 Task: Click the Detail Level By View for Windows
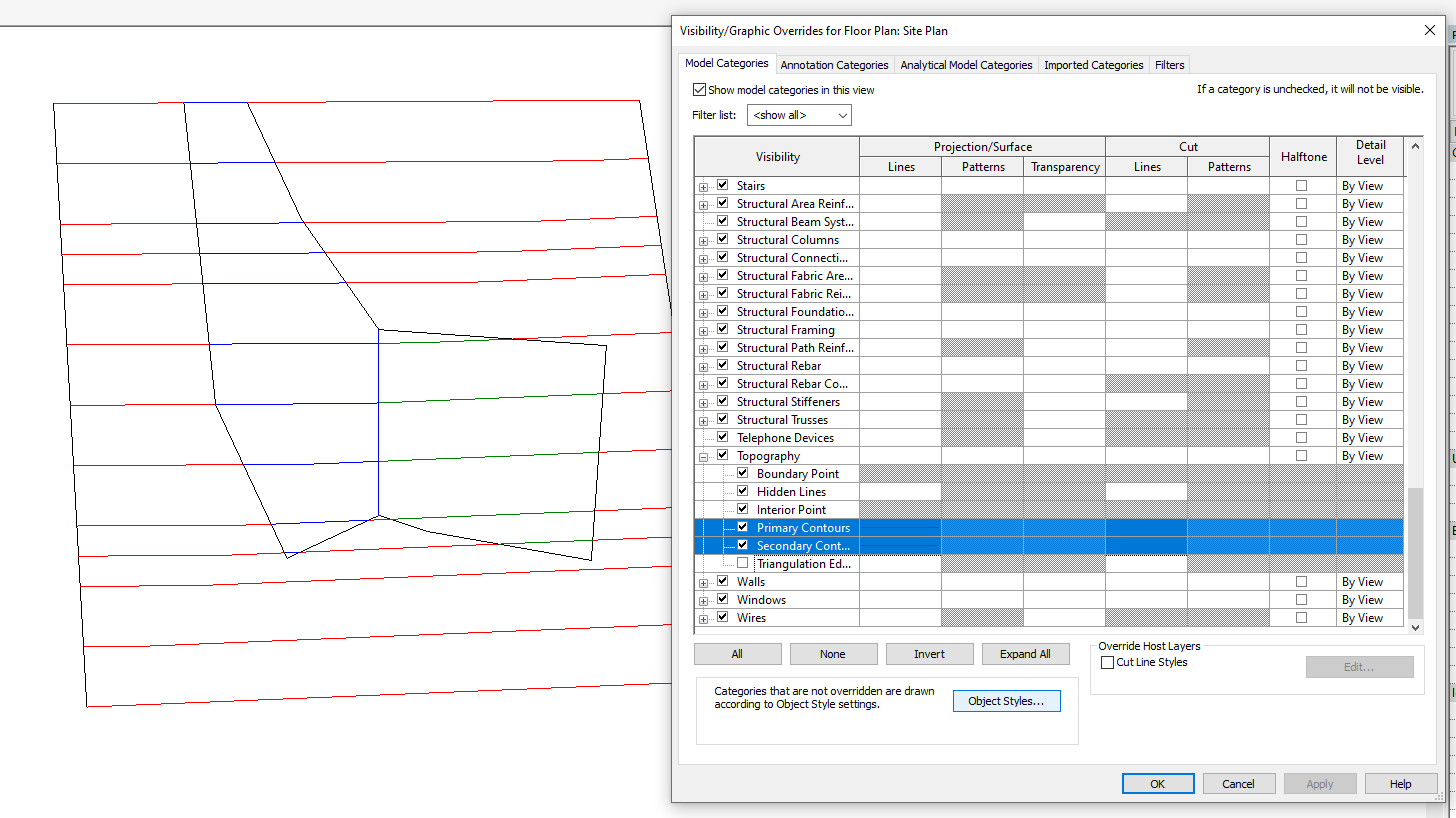coord(1370,600)
